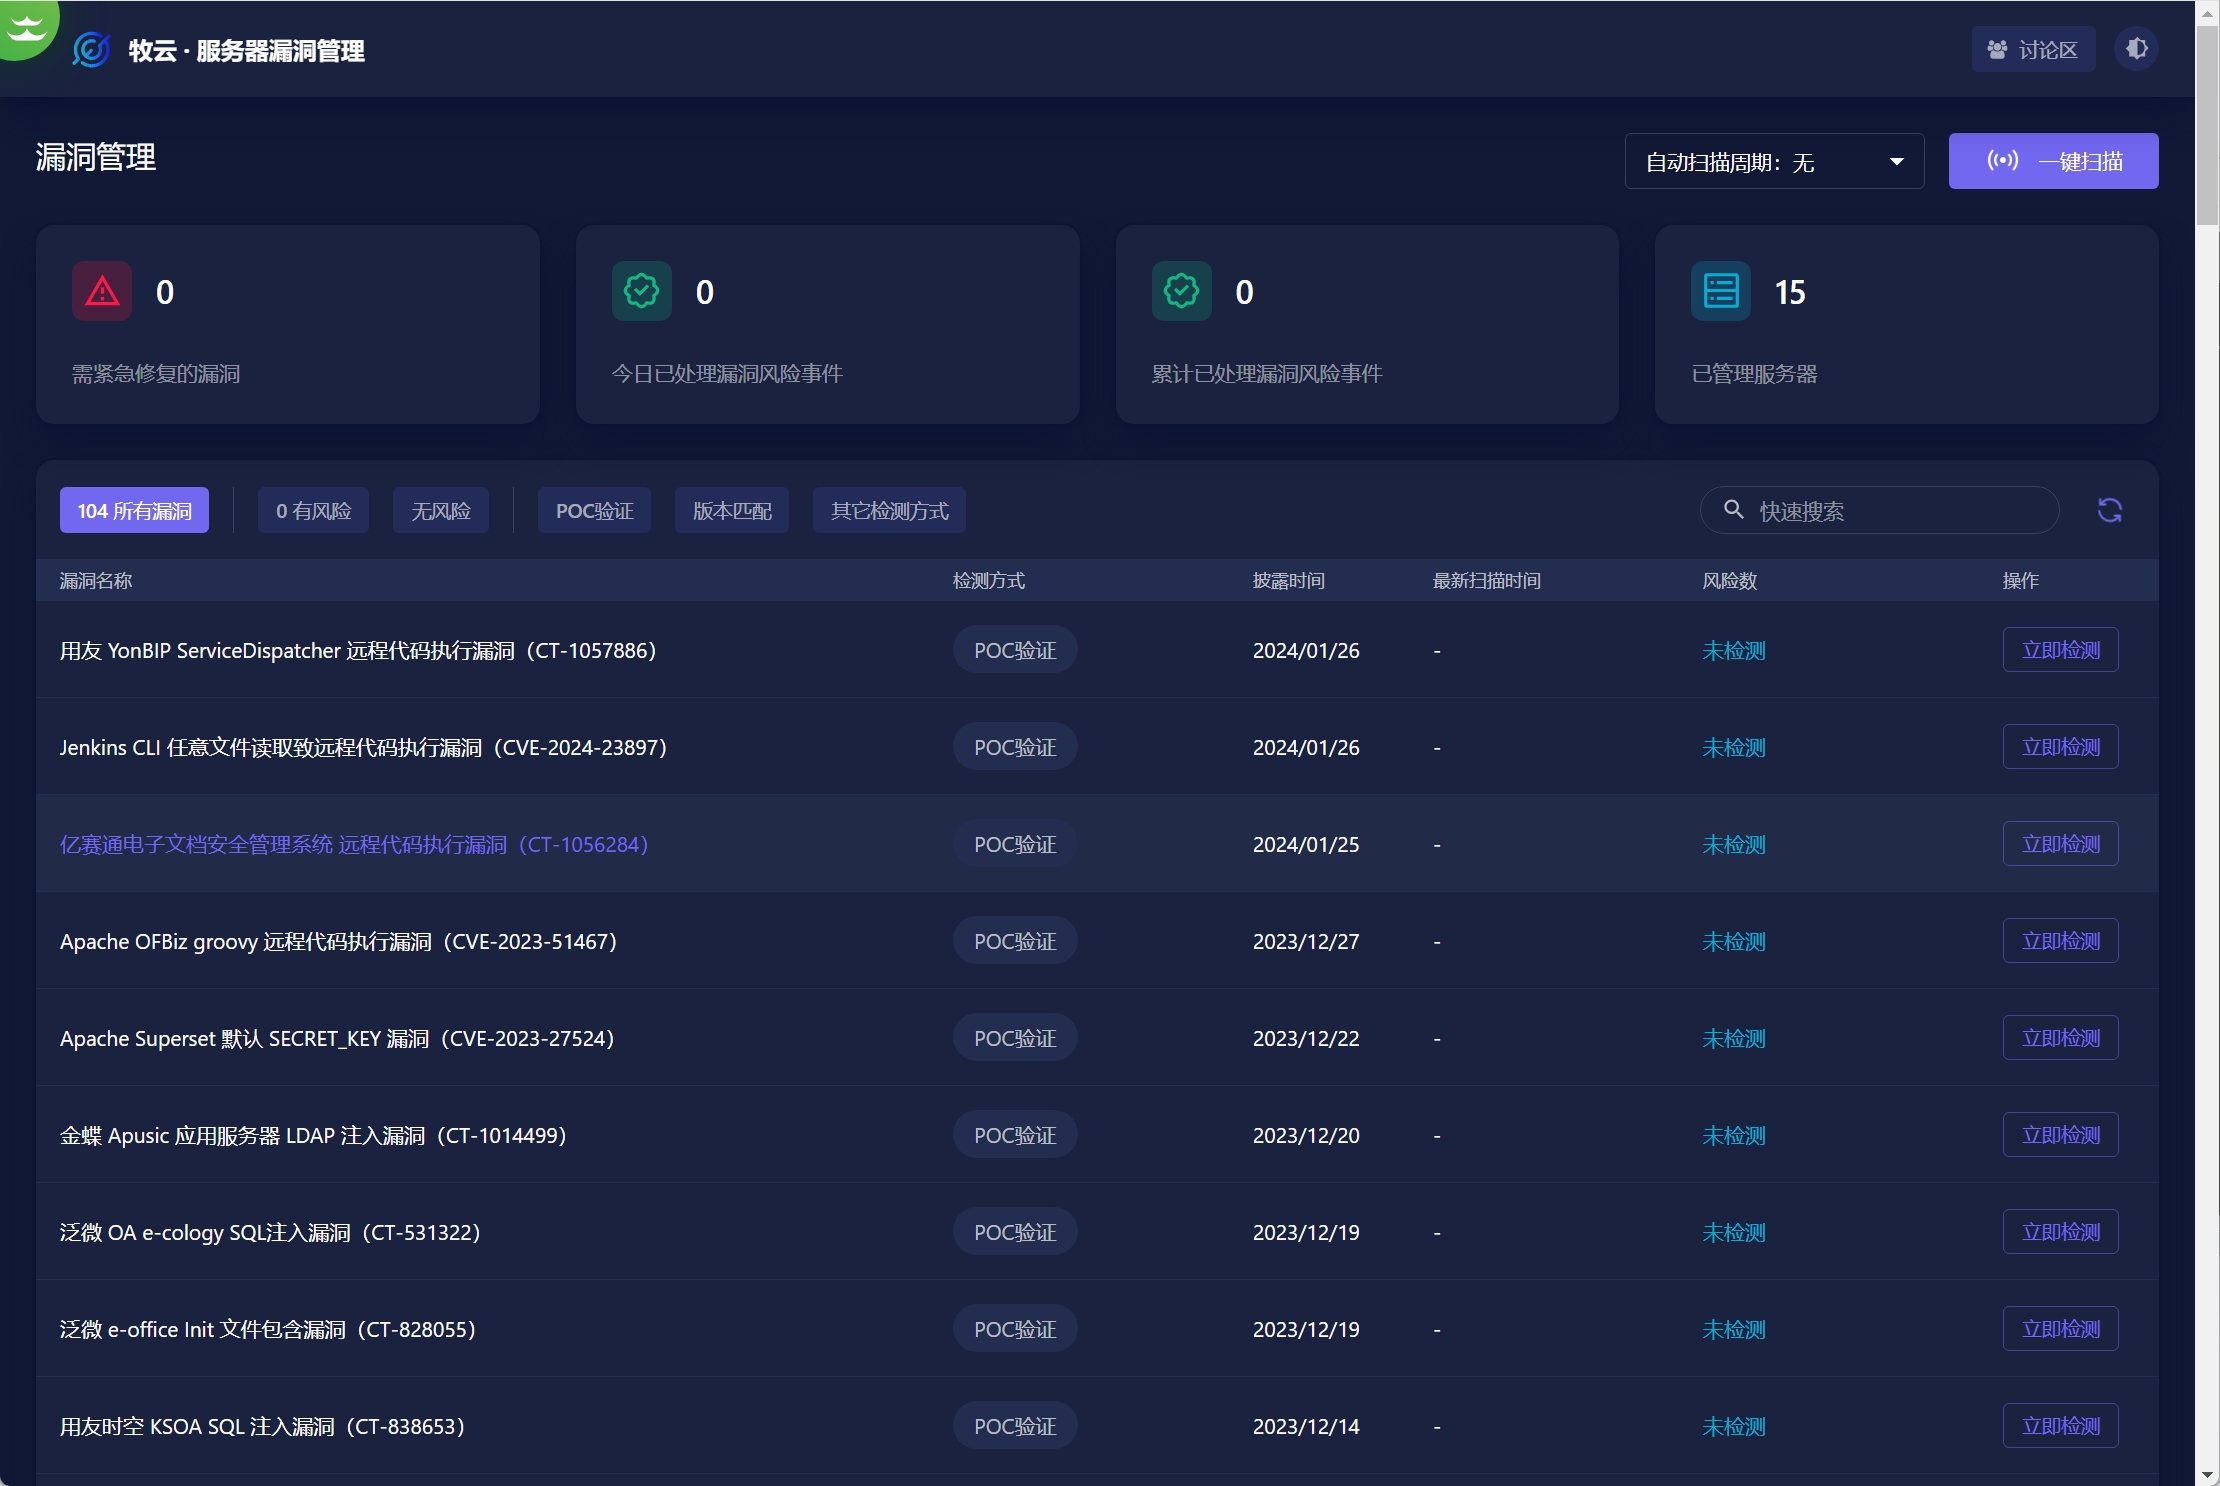Open the 讨论区 discussion area
The image size is (2220, 1486).
tap(2033, 50)
